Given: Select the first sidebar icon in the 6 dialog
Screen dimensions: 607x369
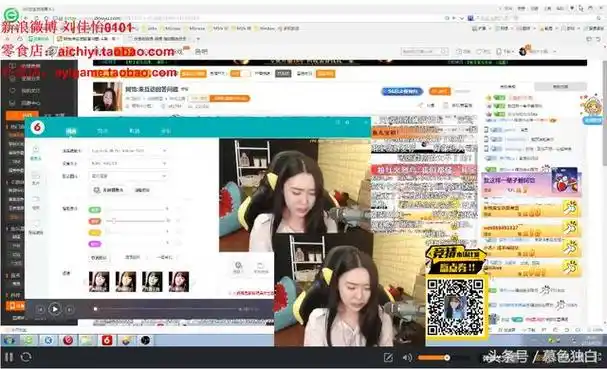Looking at the screenshot, I should point(36,153).
